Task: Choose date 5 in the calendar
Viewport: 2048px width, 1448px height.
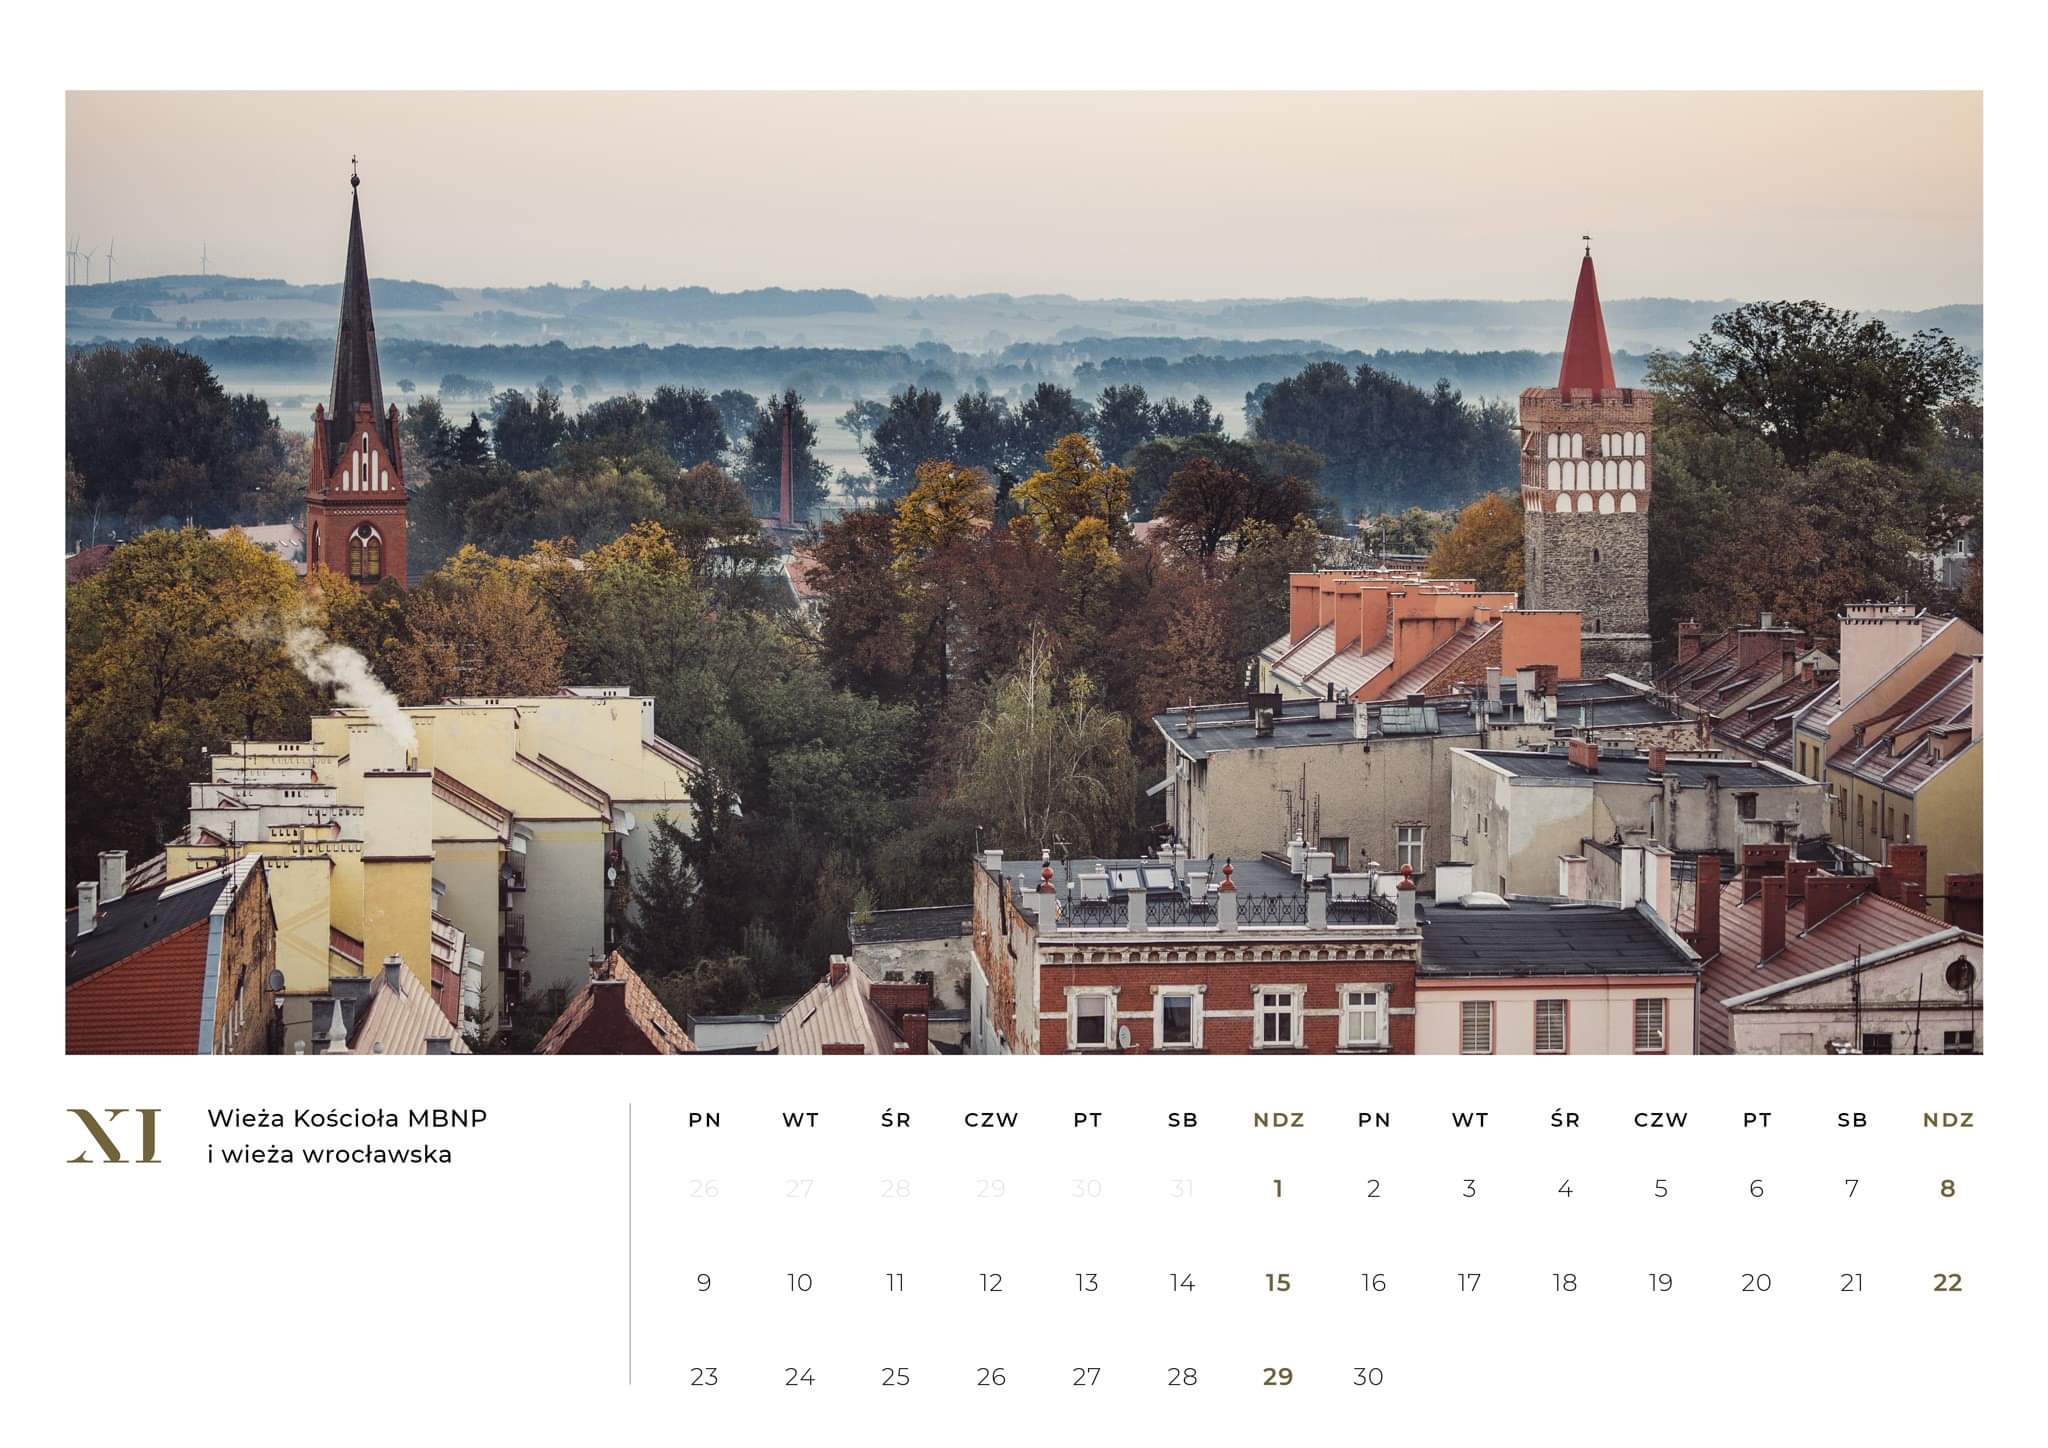Action: (x=1661, y=1188)
